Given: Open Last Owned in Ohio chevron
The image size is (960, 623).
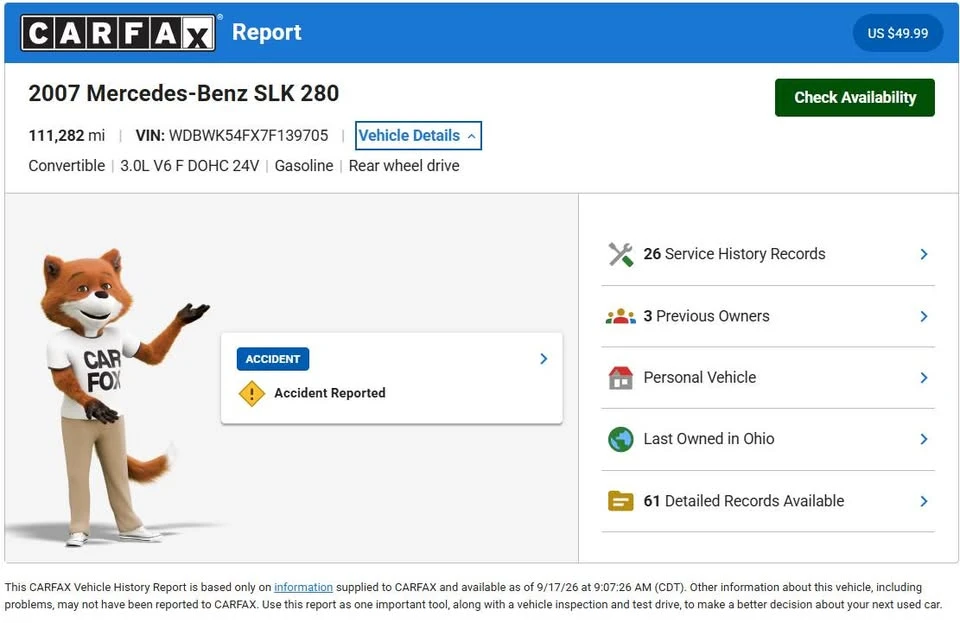Looking at the screenshot, I should tap(924, 439).
